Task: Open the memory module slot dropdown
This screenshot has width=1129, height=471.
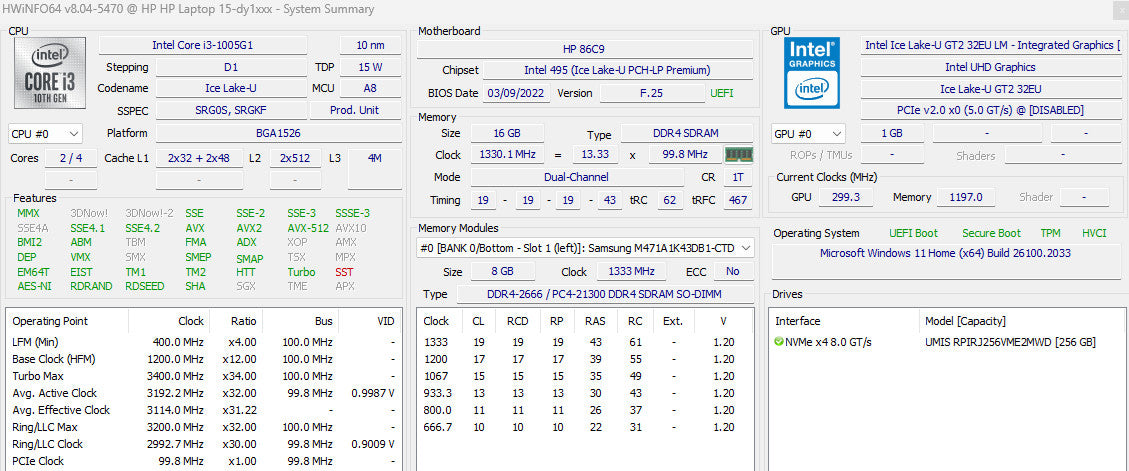Action: 586,248
